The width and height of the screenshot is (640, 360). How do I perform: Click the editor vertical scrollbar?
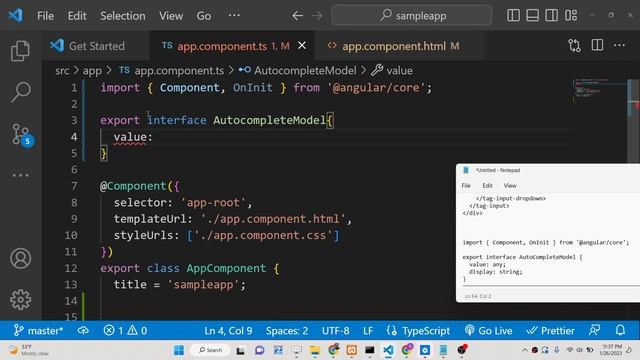[633, 200]
